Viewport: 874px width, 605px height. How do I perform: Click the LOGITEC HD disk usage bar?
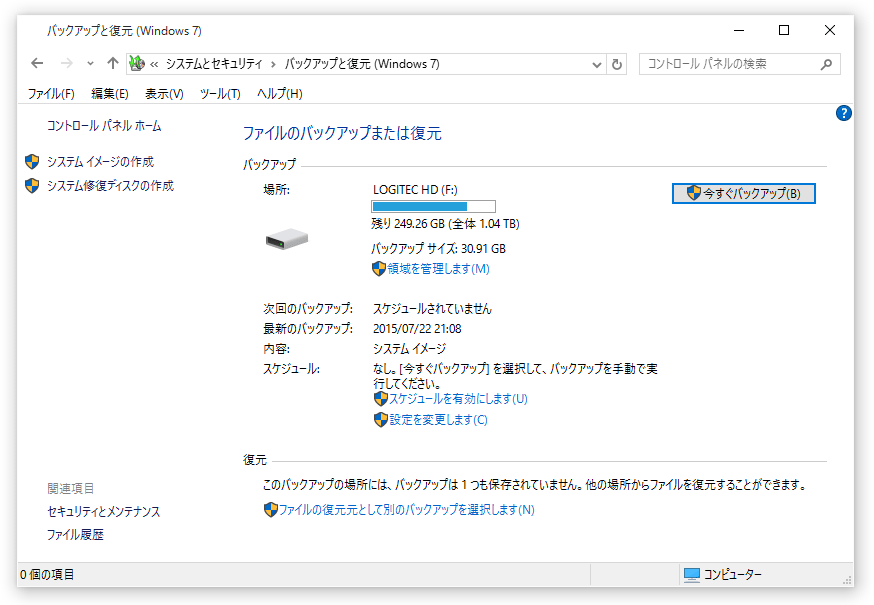point(433,207)
